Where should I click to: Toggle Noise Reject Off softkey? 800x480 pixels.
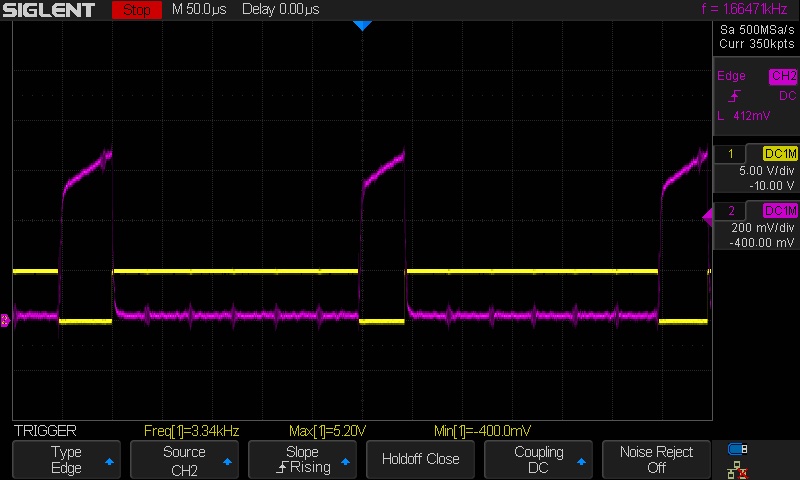tap(656, 460)
